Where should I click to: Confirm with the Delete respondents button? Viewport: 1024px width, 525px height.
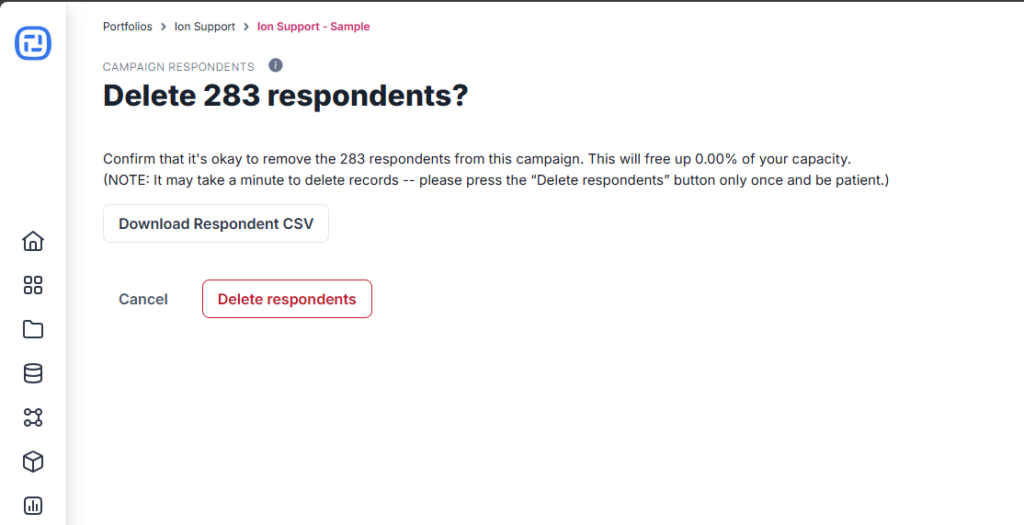click(x=287, y=299)
